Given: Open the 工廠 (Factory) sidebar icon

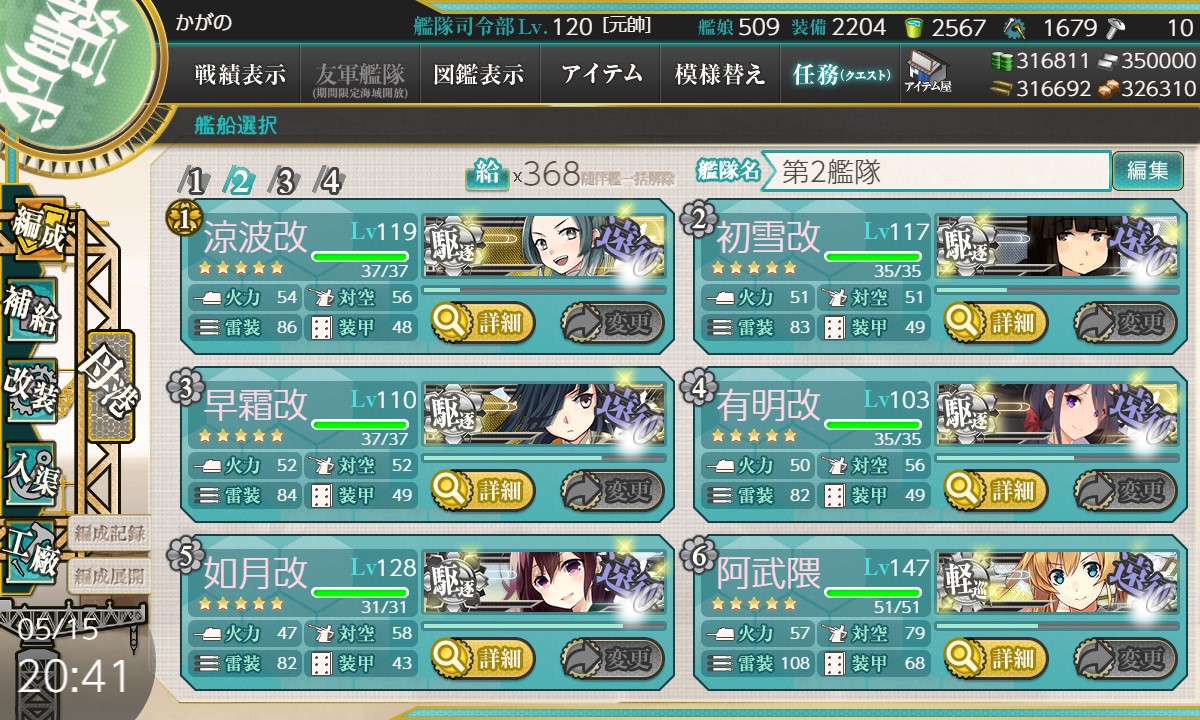Looking at the screenshot, I should 31,550.
